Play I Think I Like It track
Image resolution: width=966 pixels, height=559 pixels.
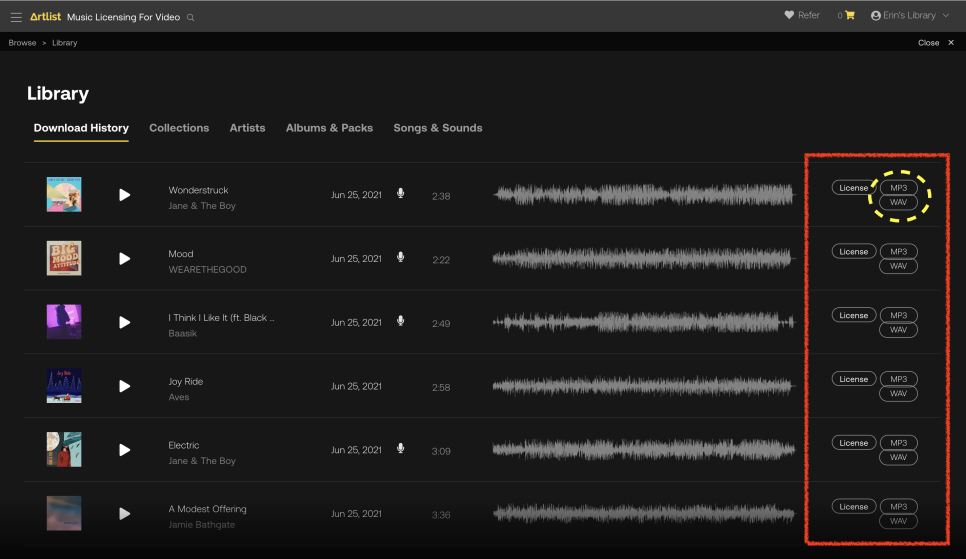pyautogui.click(x=124, y=322)
